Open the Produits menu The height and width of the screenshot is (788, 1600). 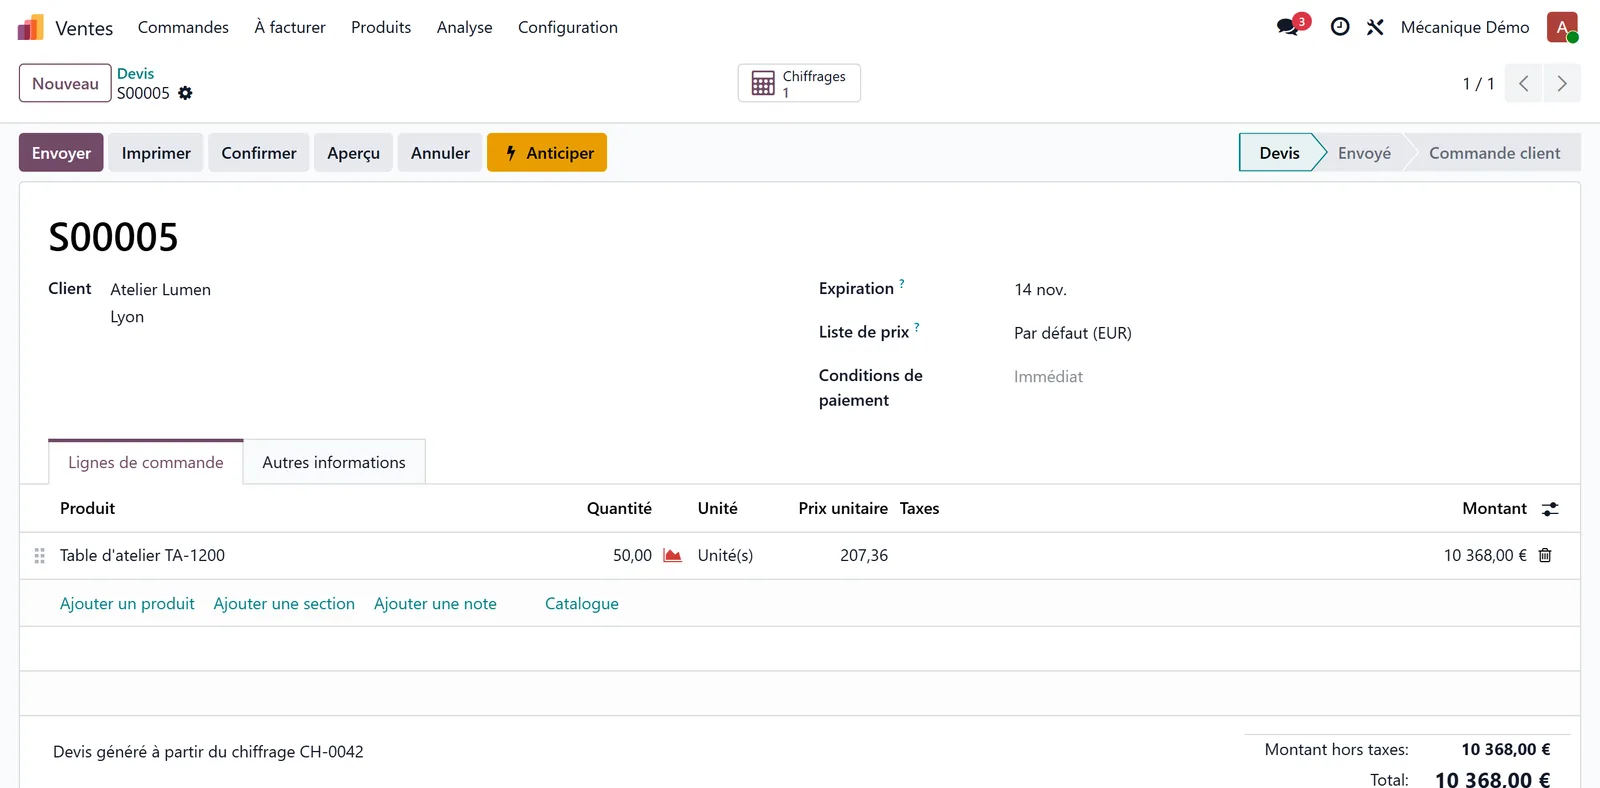tap(381, 27)
